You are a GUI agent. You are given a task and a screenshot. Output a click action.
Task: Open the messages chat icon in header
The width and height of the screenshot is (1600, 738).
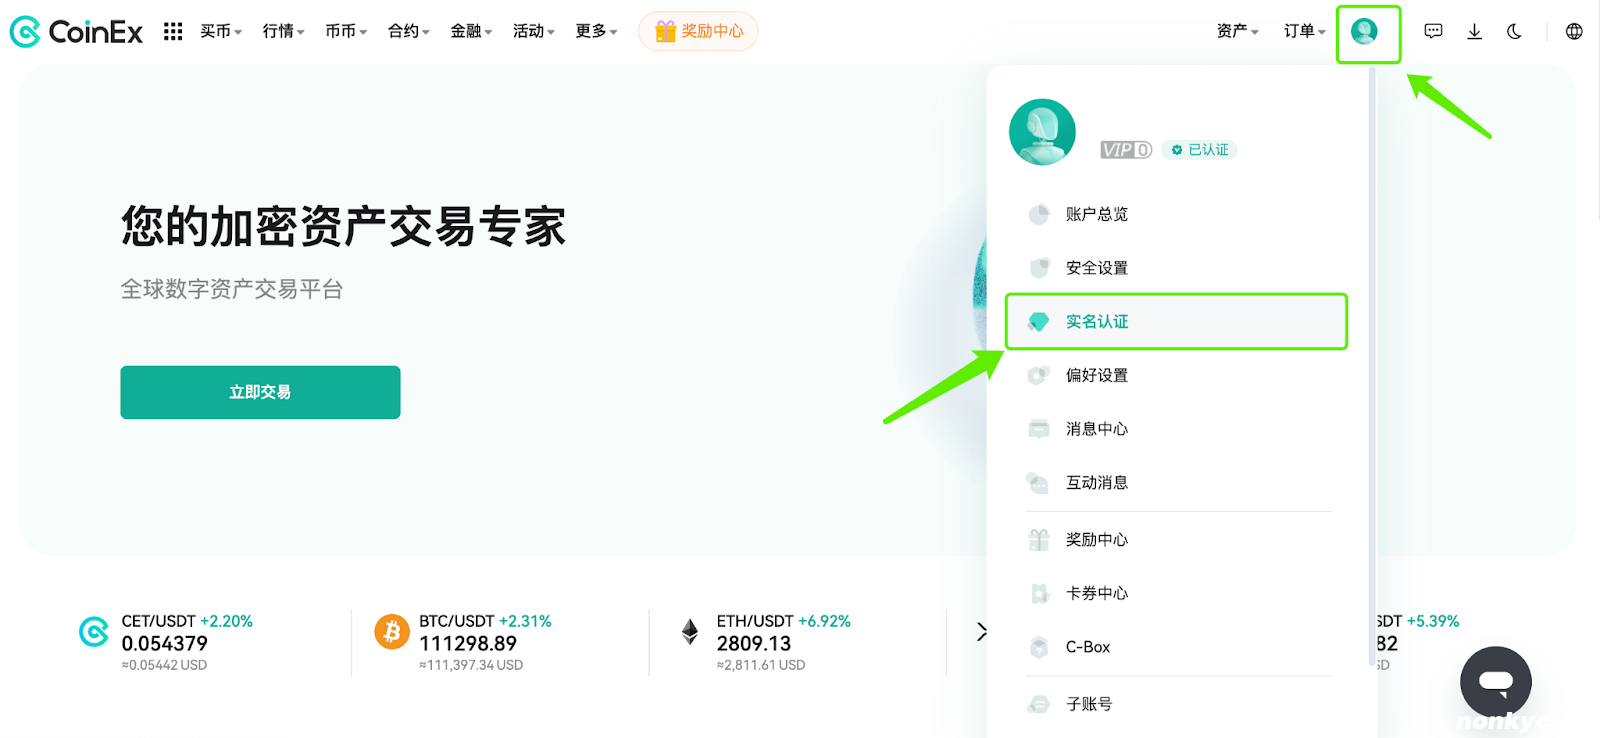pos(1433,32)
